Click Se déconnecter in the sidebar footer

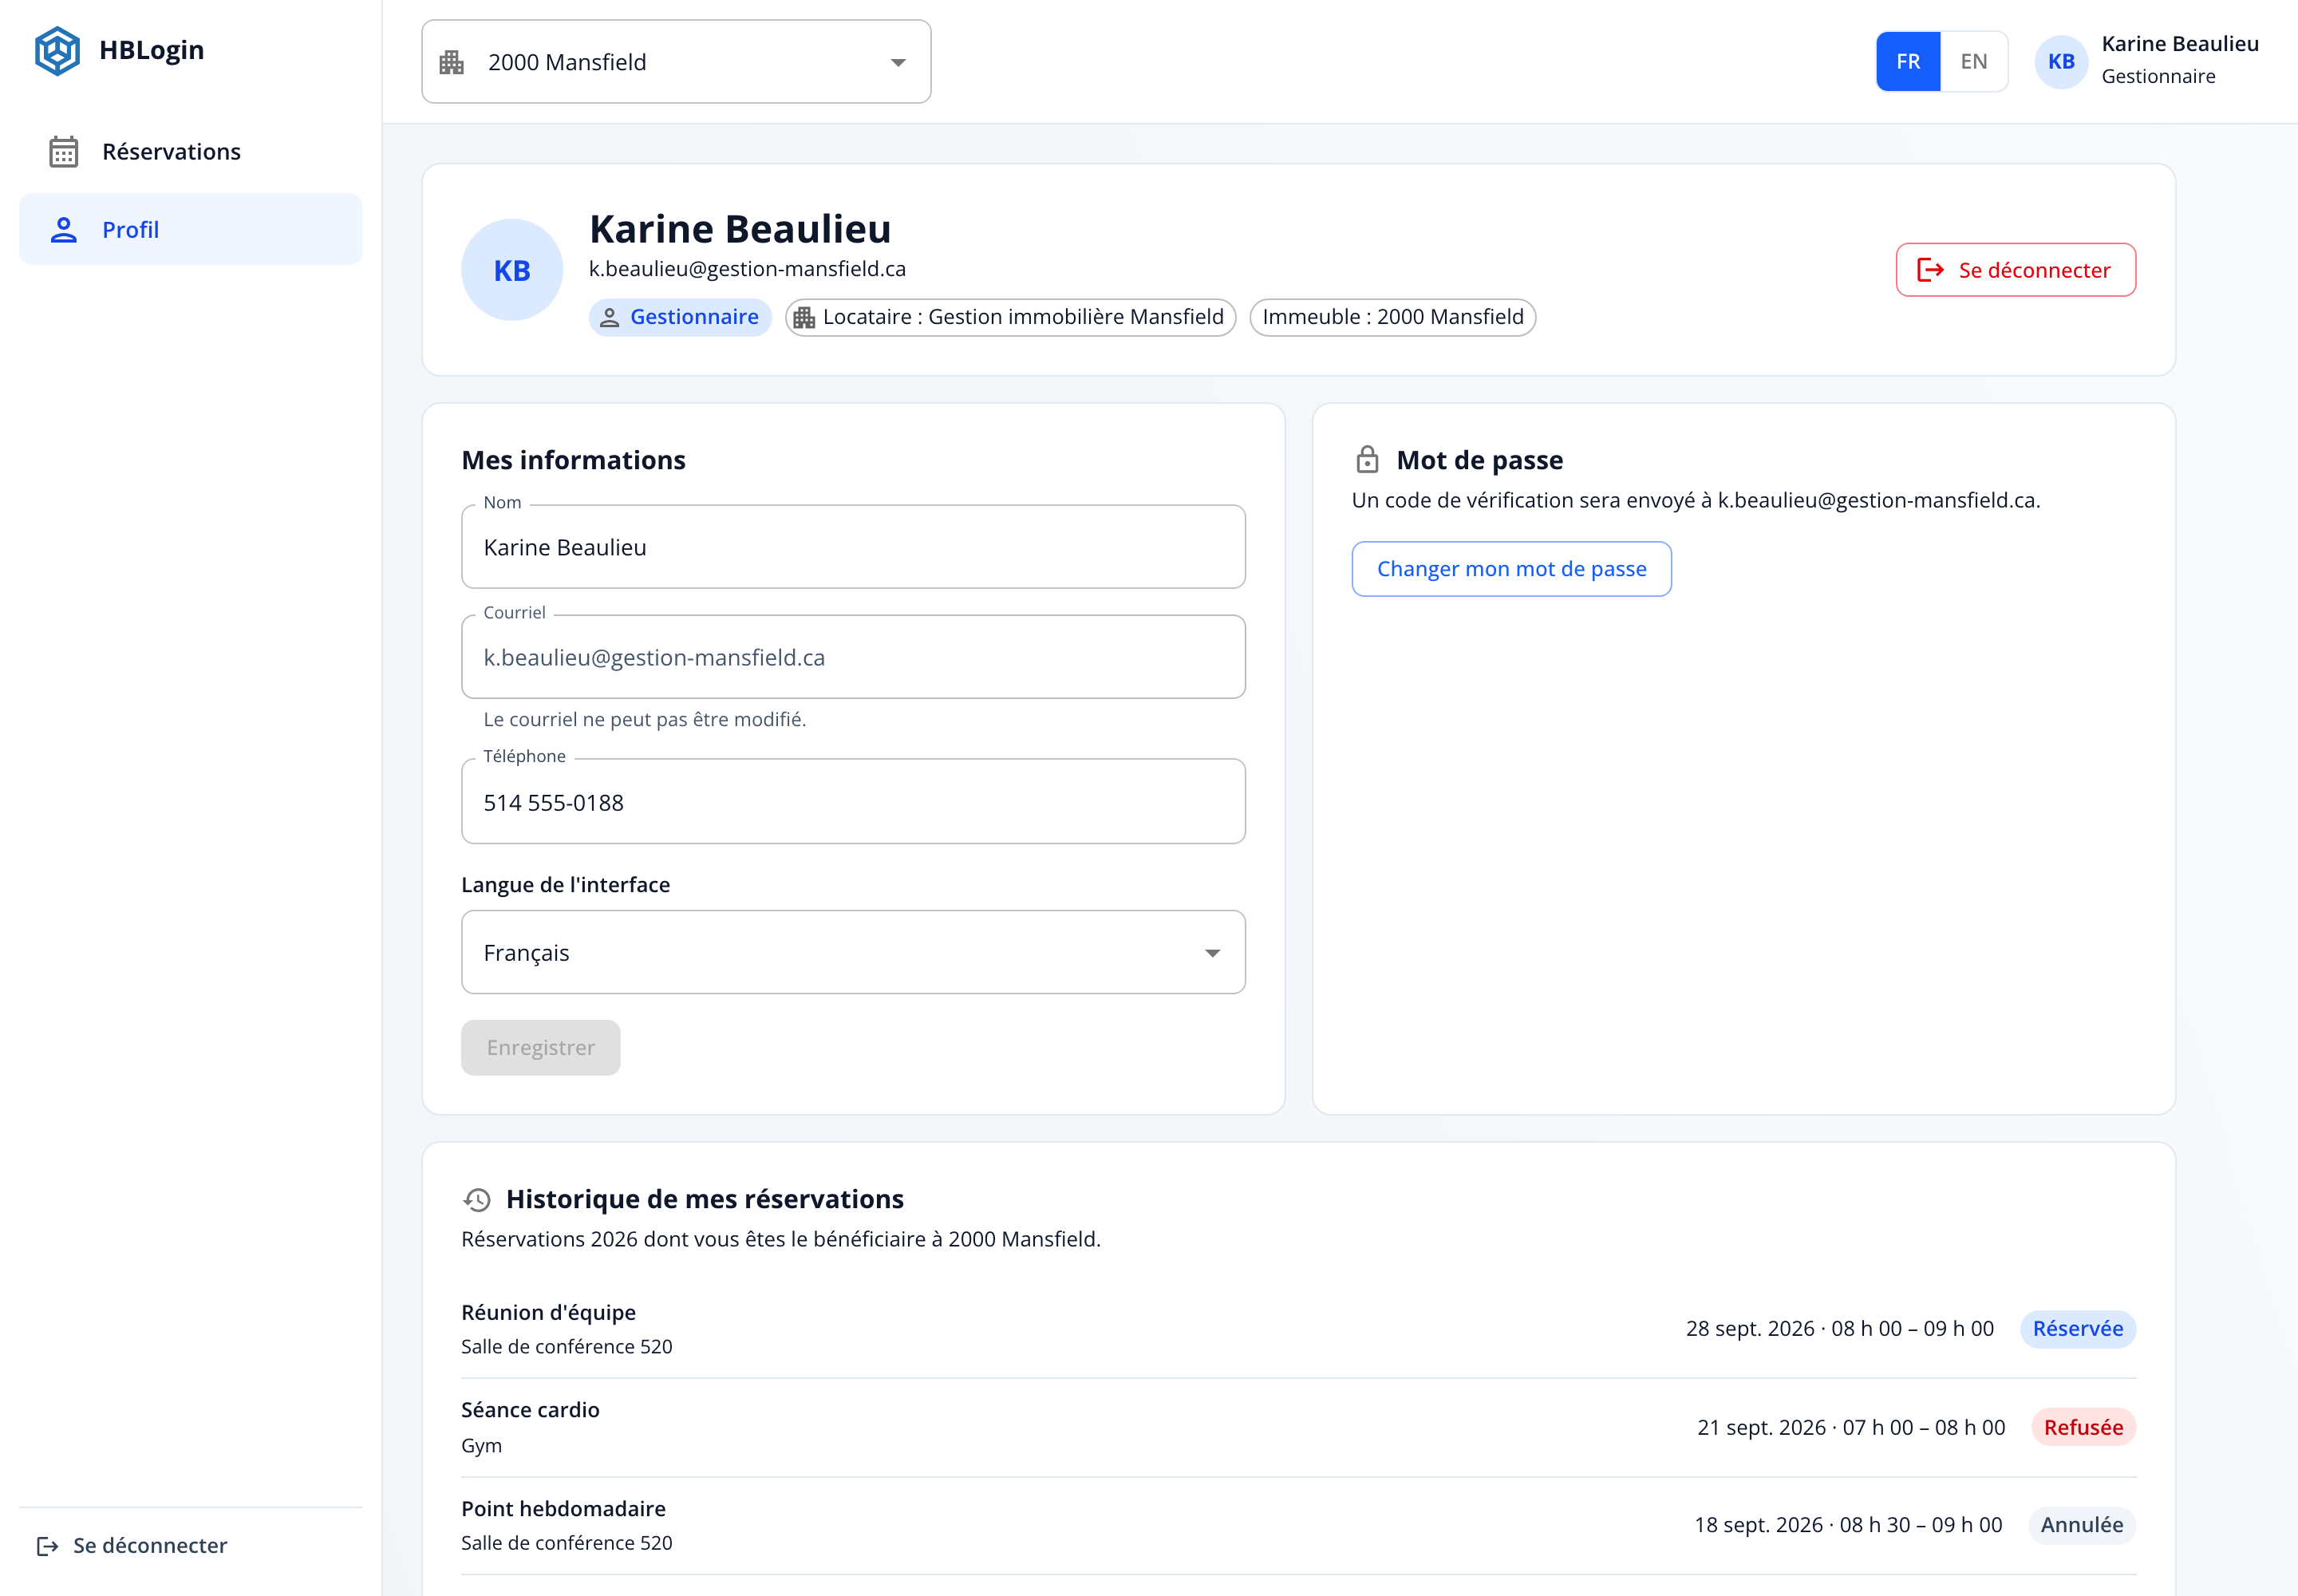click(132, 1546)
